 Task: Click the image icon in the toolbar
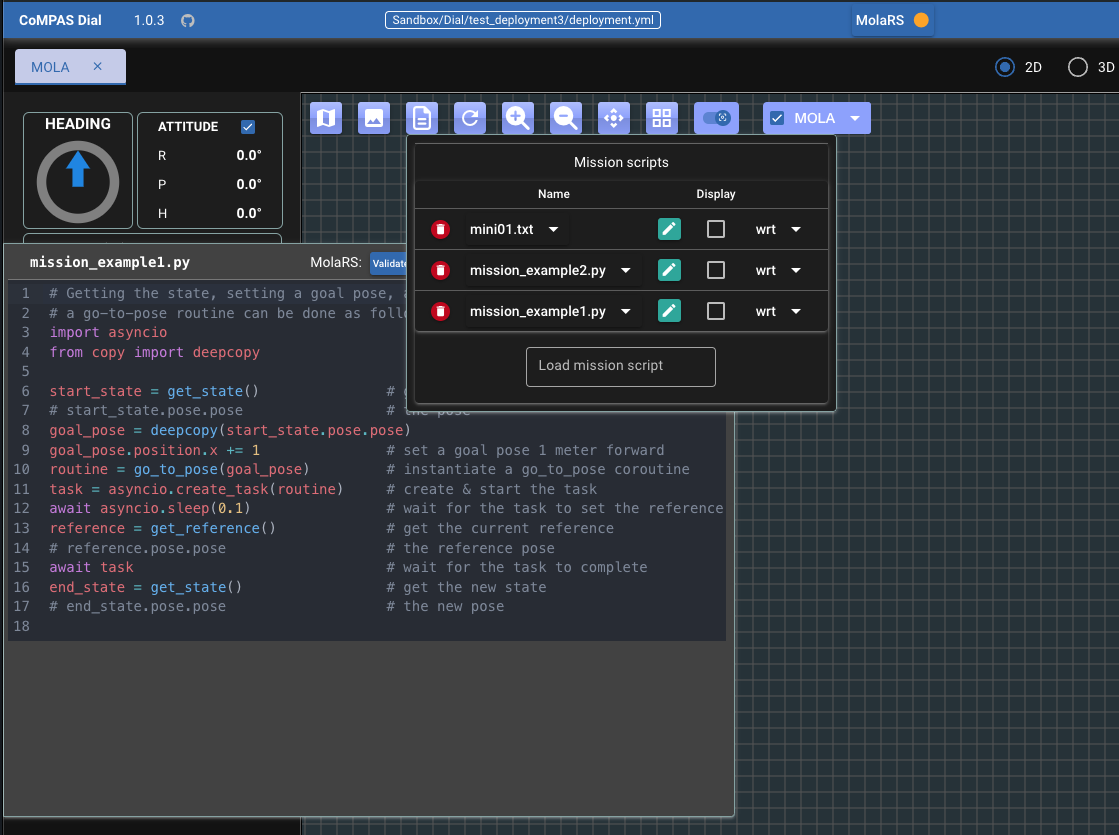tap(374, 118)
